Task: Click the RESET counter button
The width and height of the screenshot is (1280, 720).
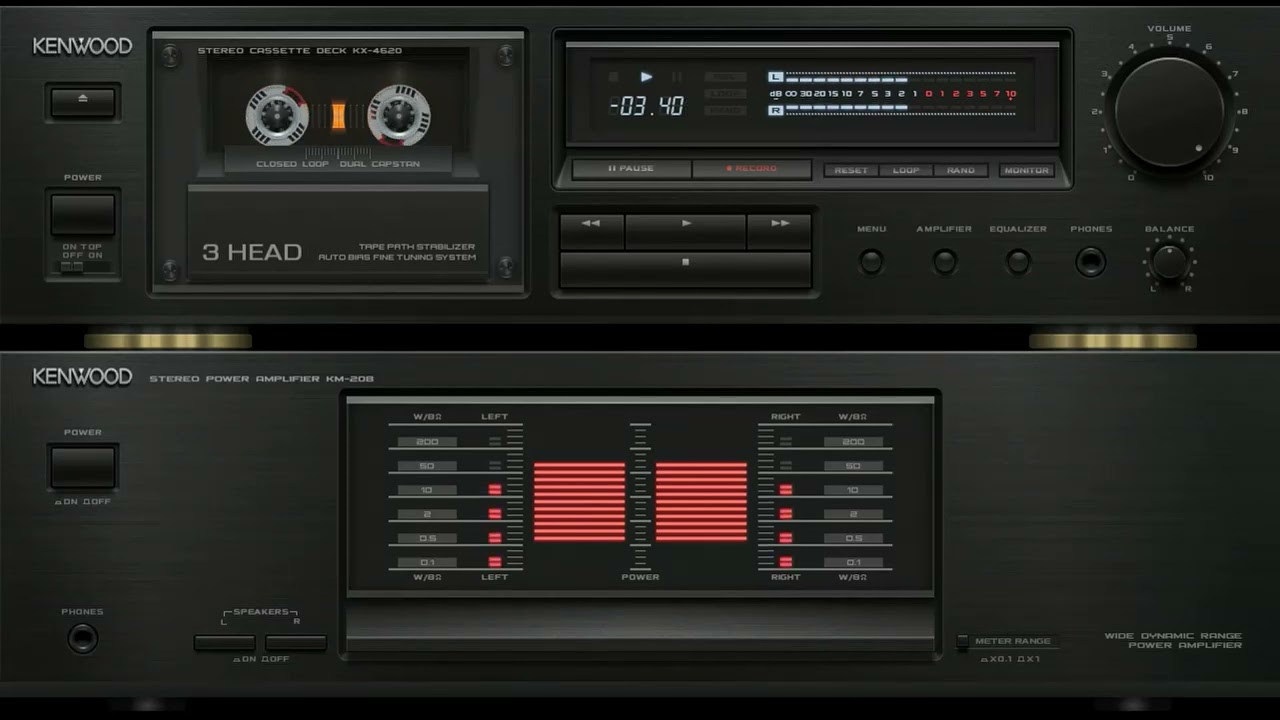Action: (851, 171)
